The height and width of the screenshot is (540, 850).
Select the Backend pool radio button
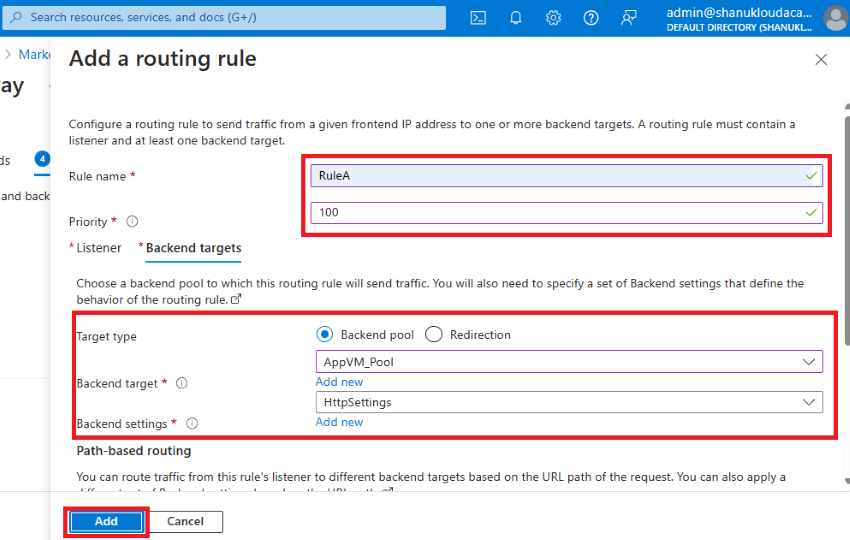[324, 335]
